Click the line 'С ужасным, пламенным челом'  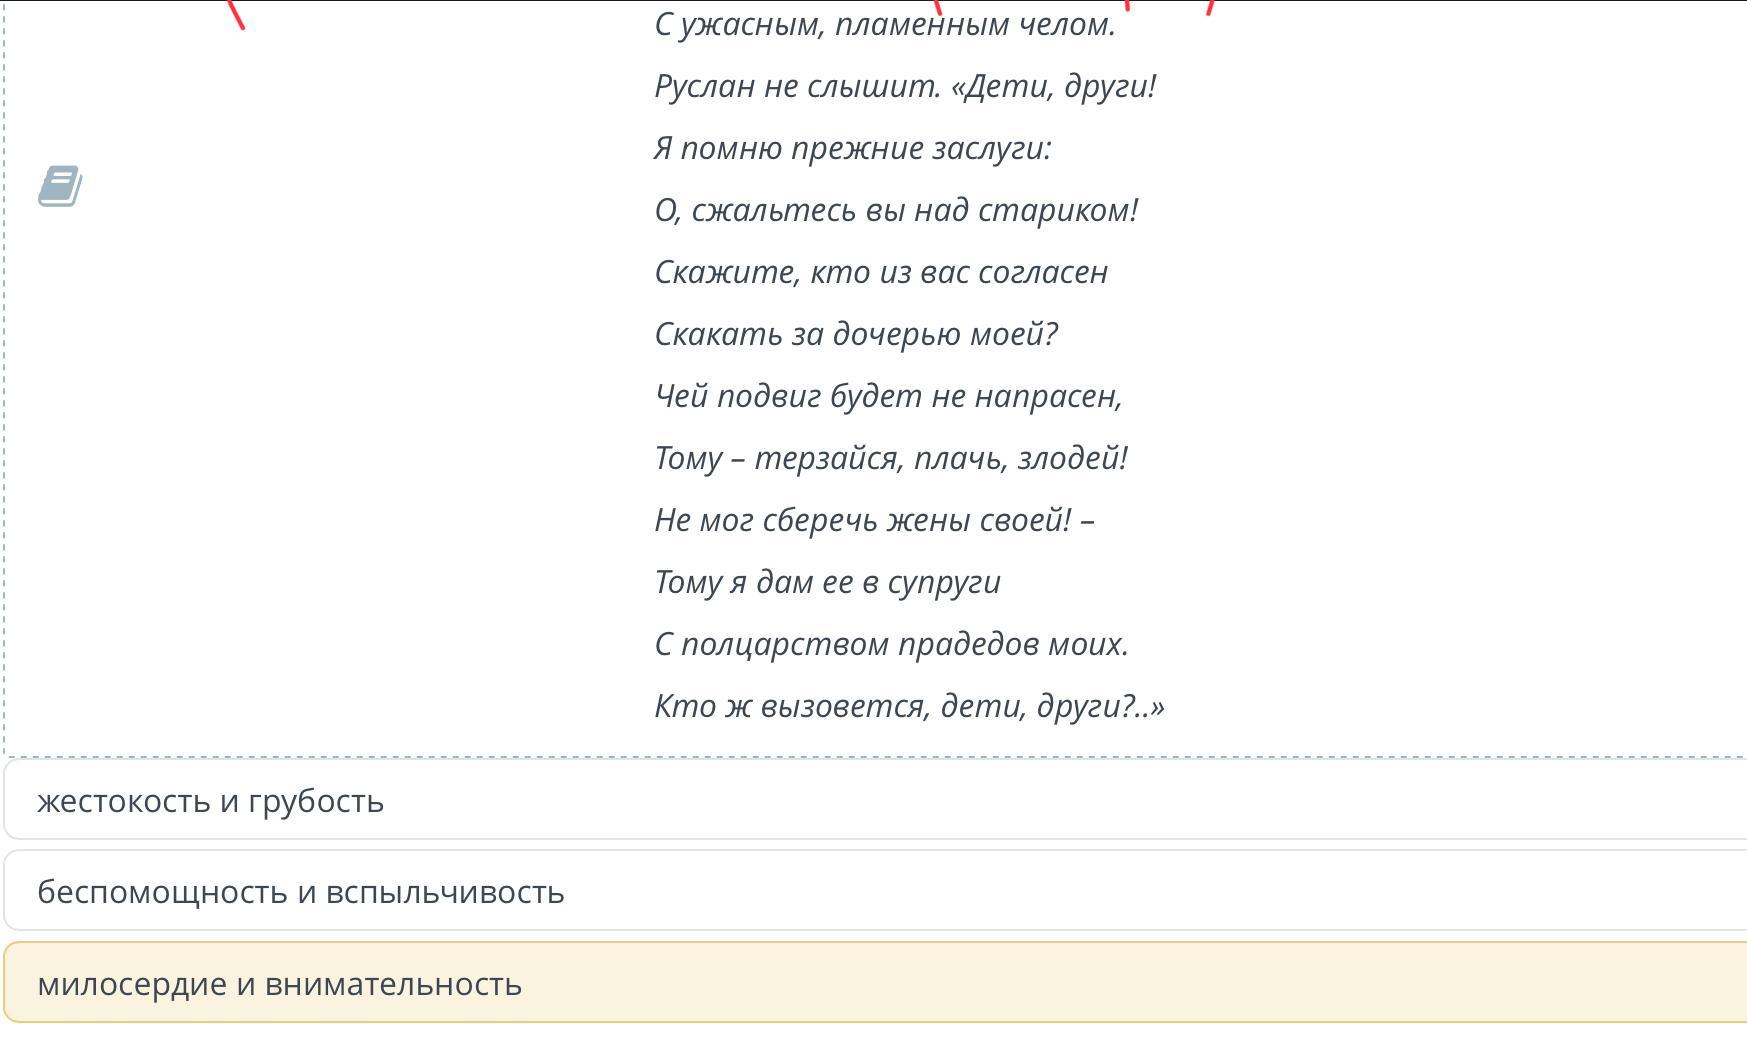click(884, 25)
